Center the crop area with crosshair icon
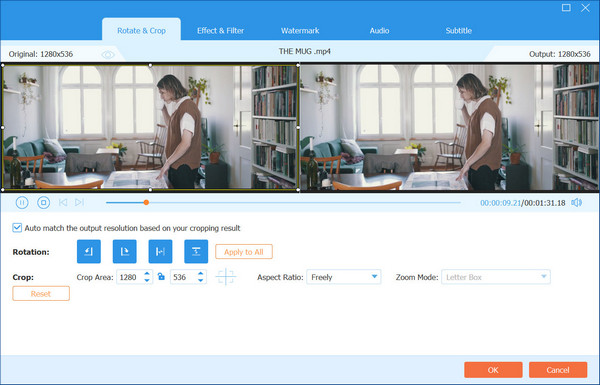 pos(226,277)
